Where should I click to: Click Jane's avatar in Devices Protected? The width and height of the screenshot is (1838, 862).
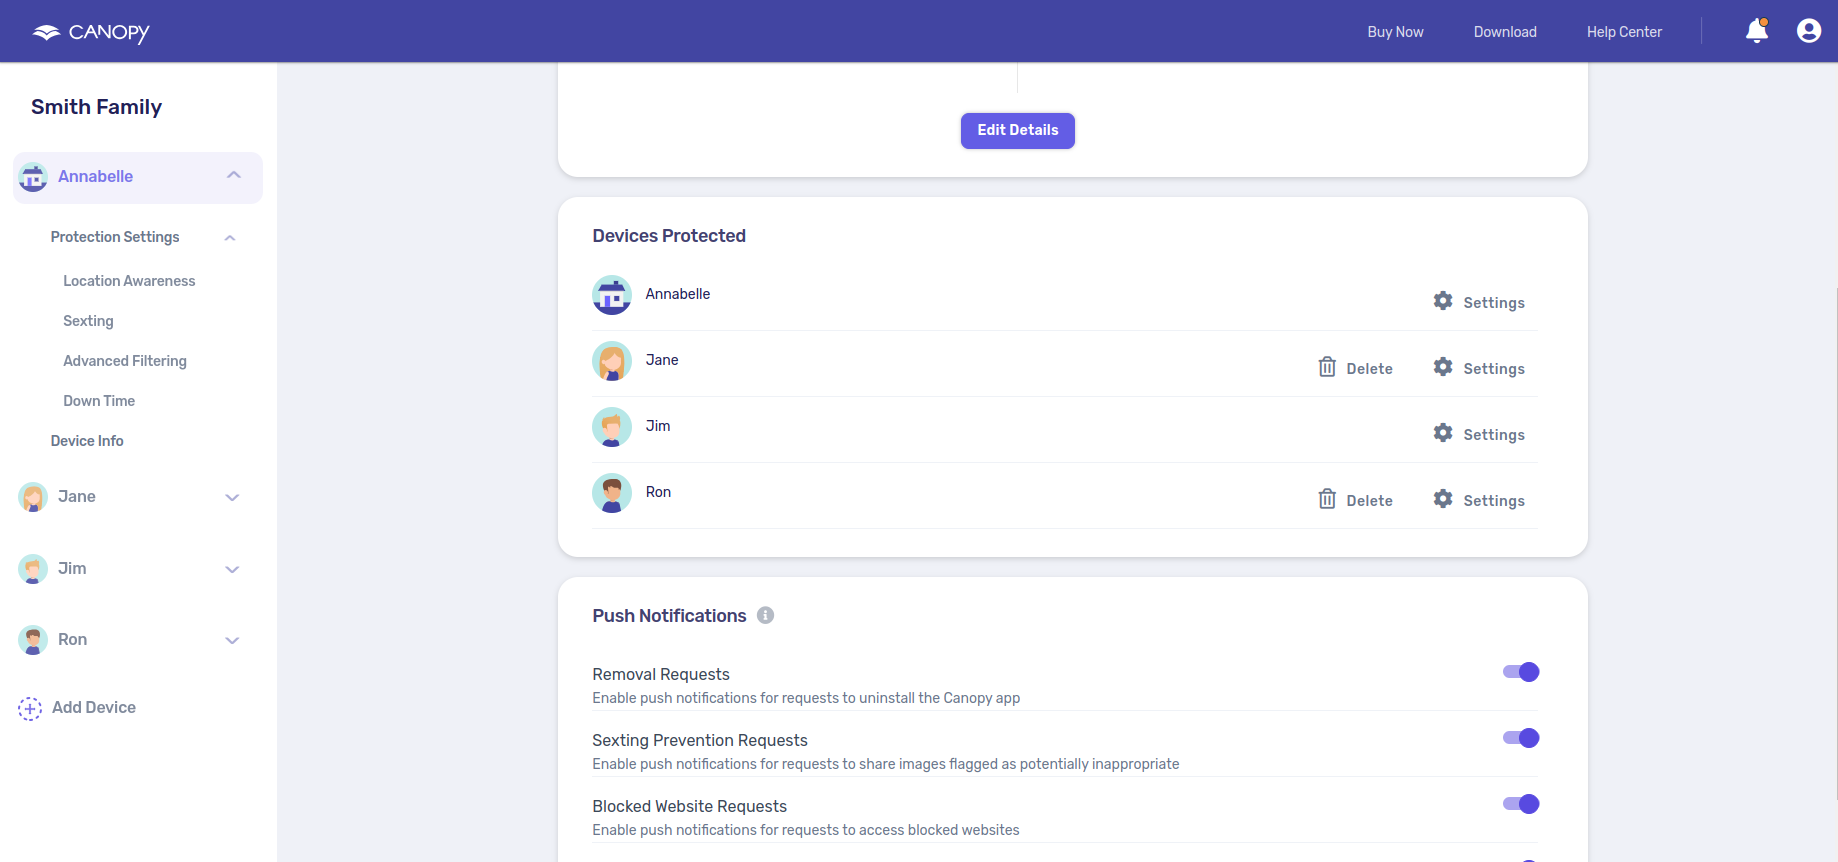tap(612, 361)
